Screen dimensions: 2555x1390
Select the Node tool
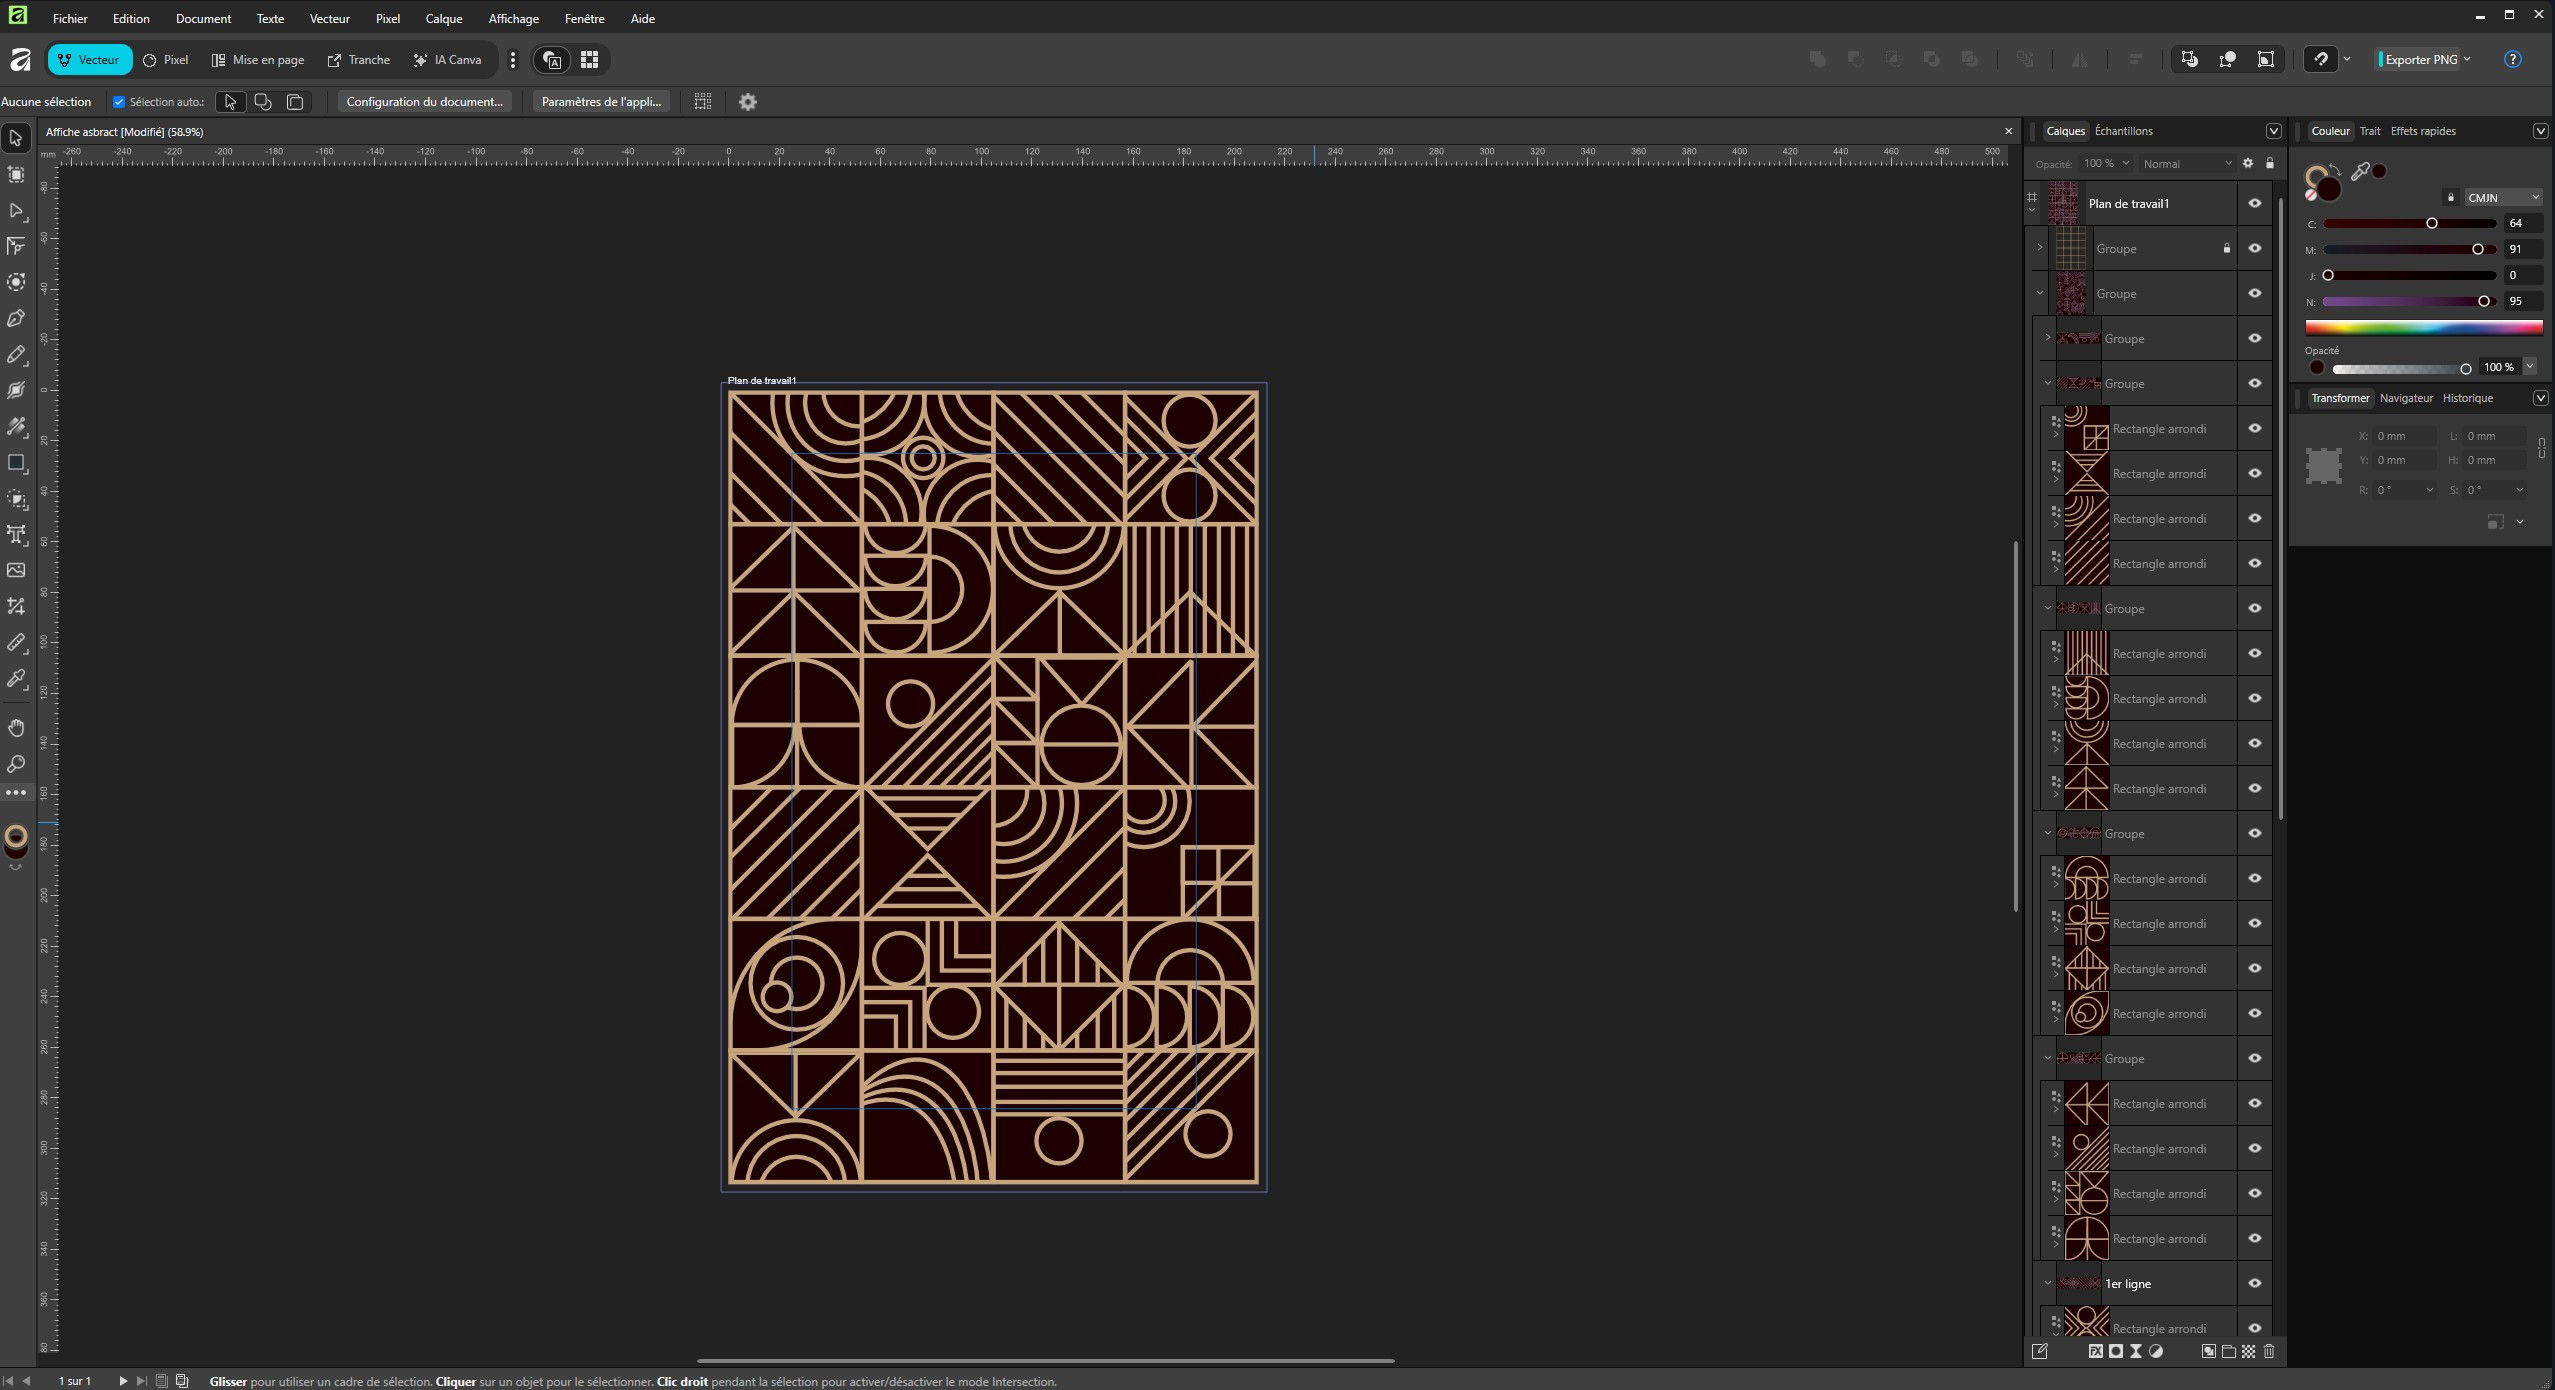click(x=16, y=211)
